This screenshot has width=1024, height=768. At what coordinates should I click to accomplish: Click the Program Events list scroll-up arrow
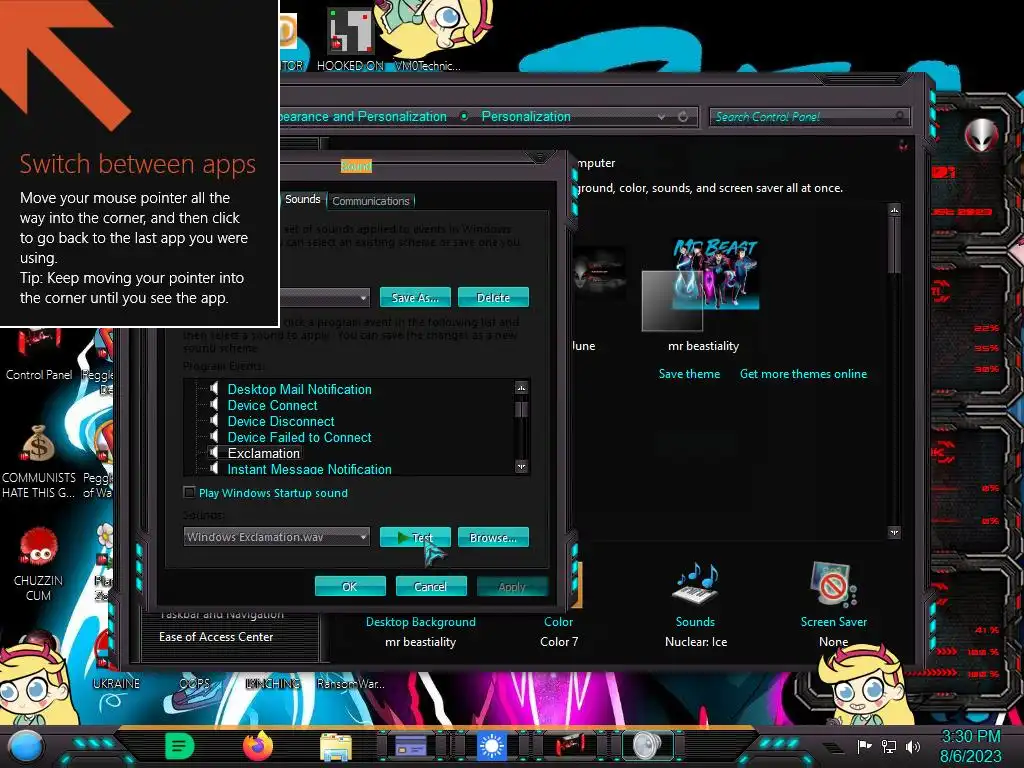(x=521, y=388)
